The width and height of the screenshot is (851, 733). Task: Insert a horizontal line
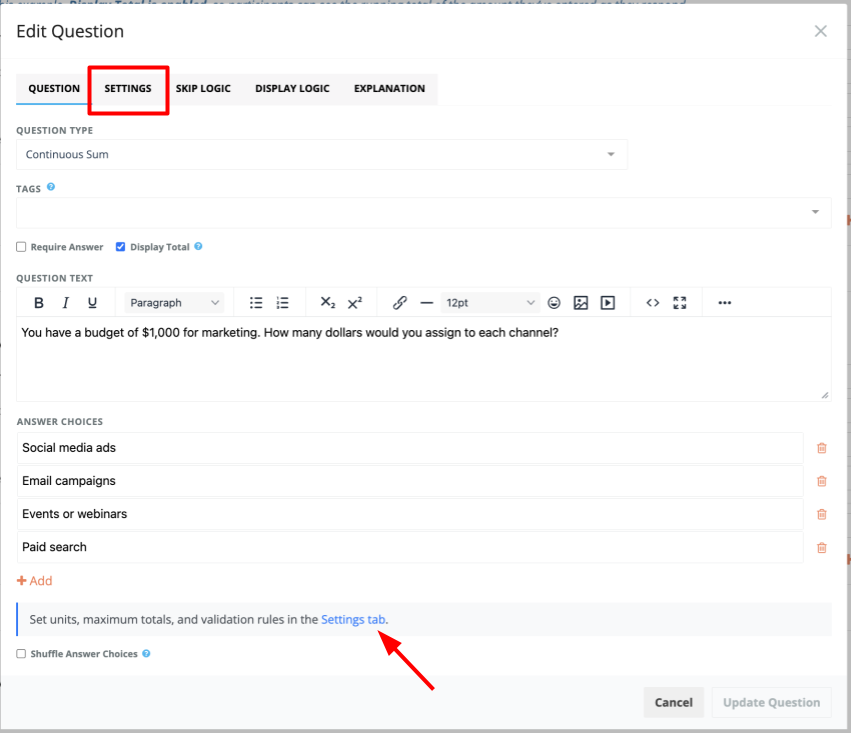point(427,303)
